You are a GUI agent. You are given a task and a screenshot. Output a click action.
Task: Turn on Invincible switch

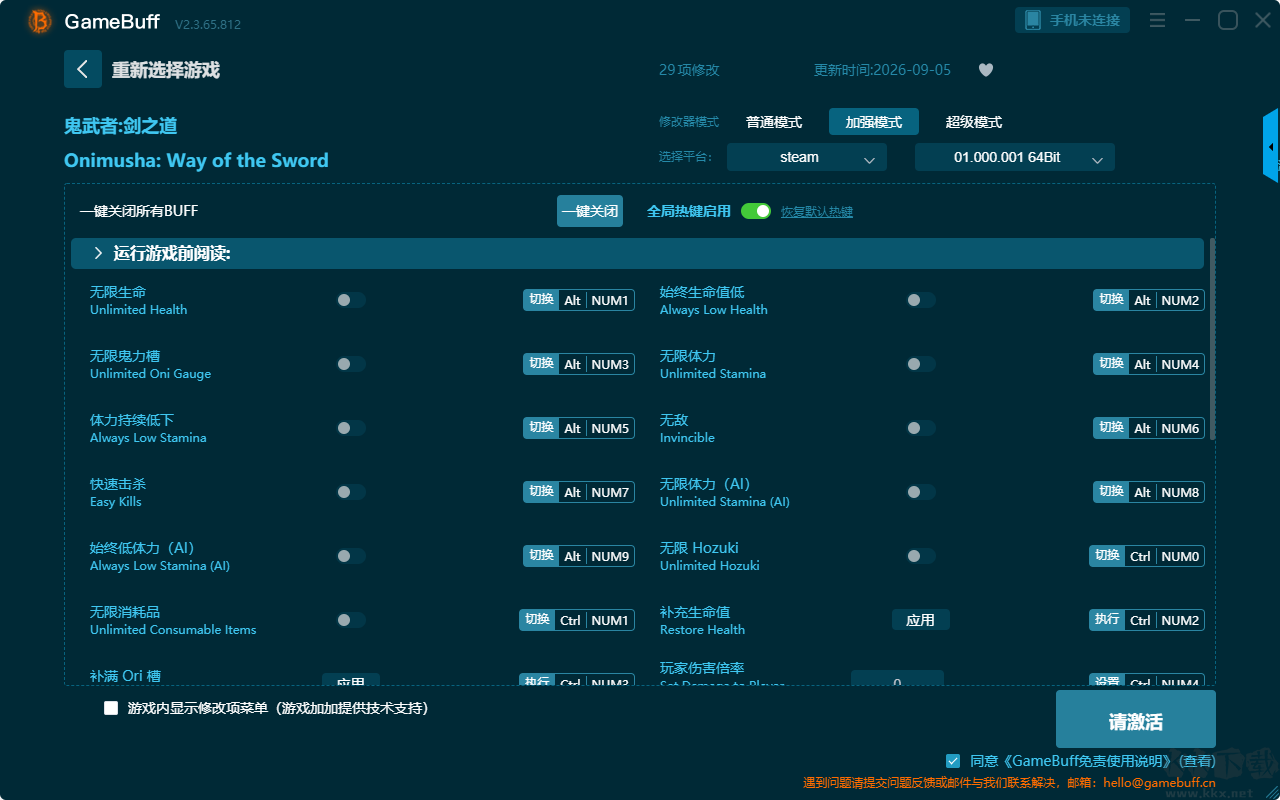click(x=921, y=428)
